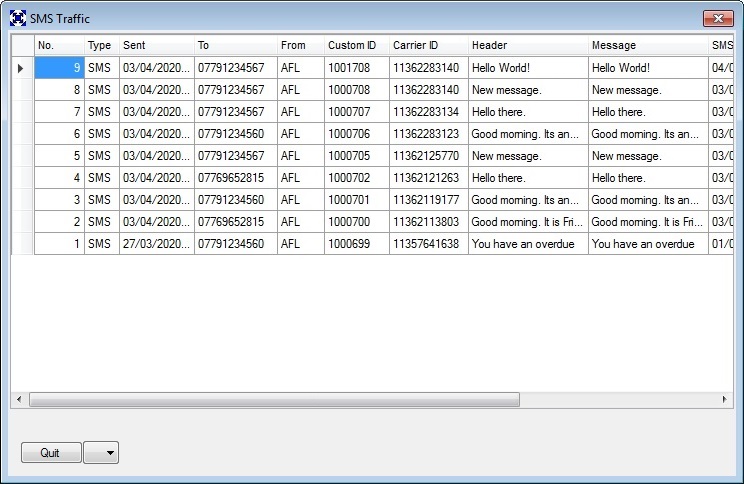
Task: Click the horizontal scrollbar thumb
Action: point(274,399)
